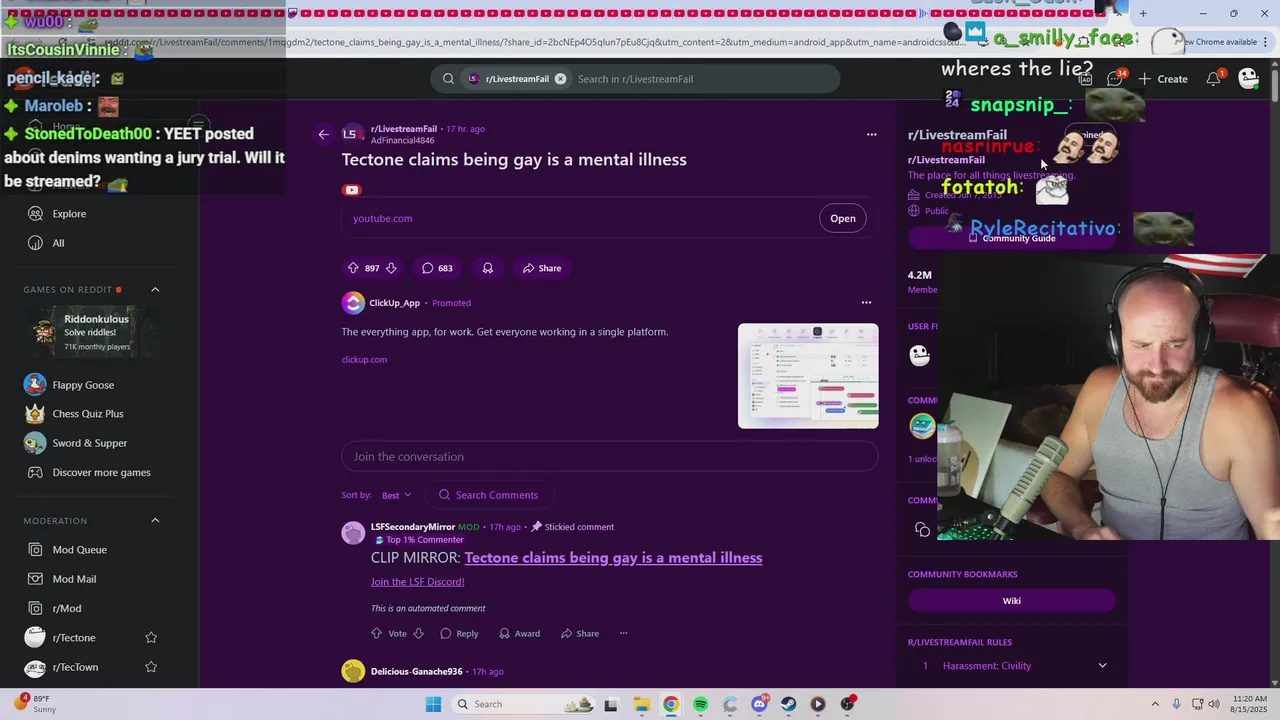1280x720 pixels.
Task: Go back with the post's back arrow
Action: point(323,134)
